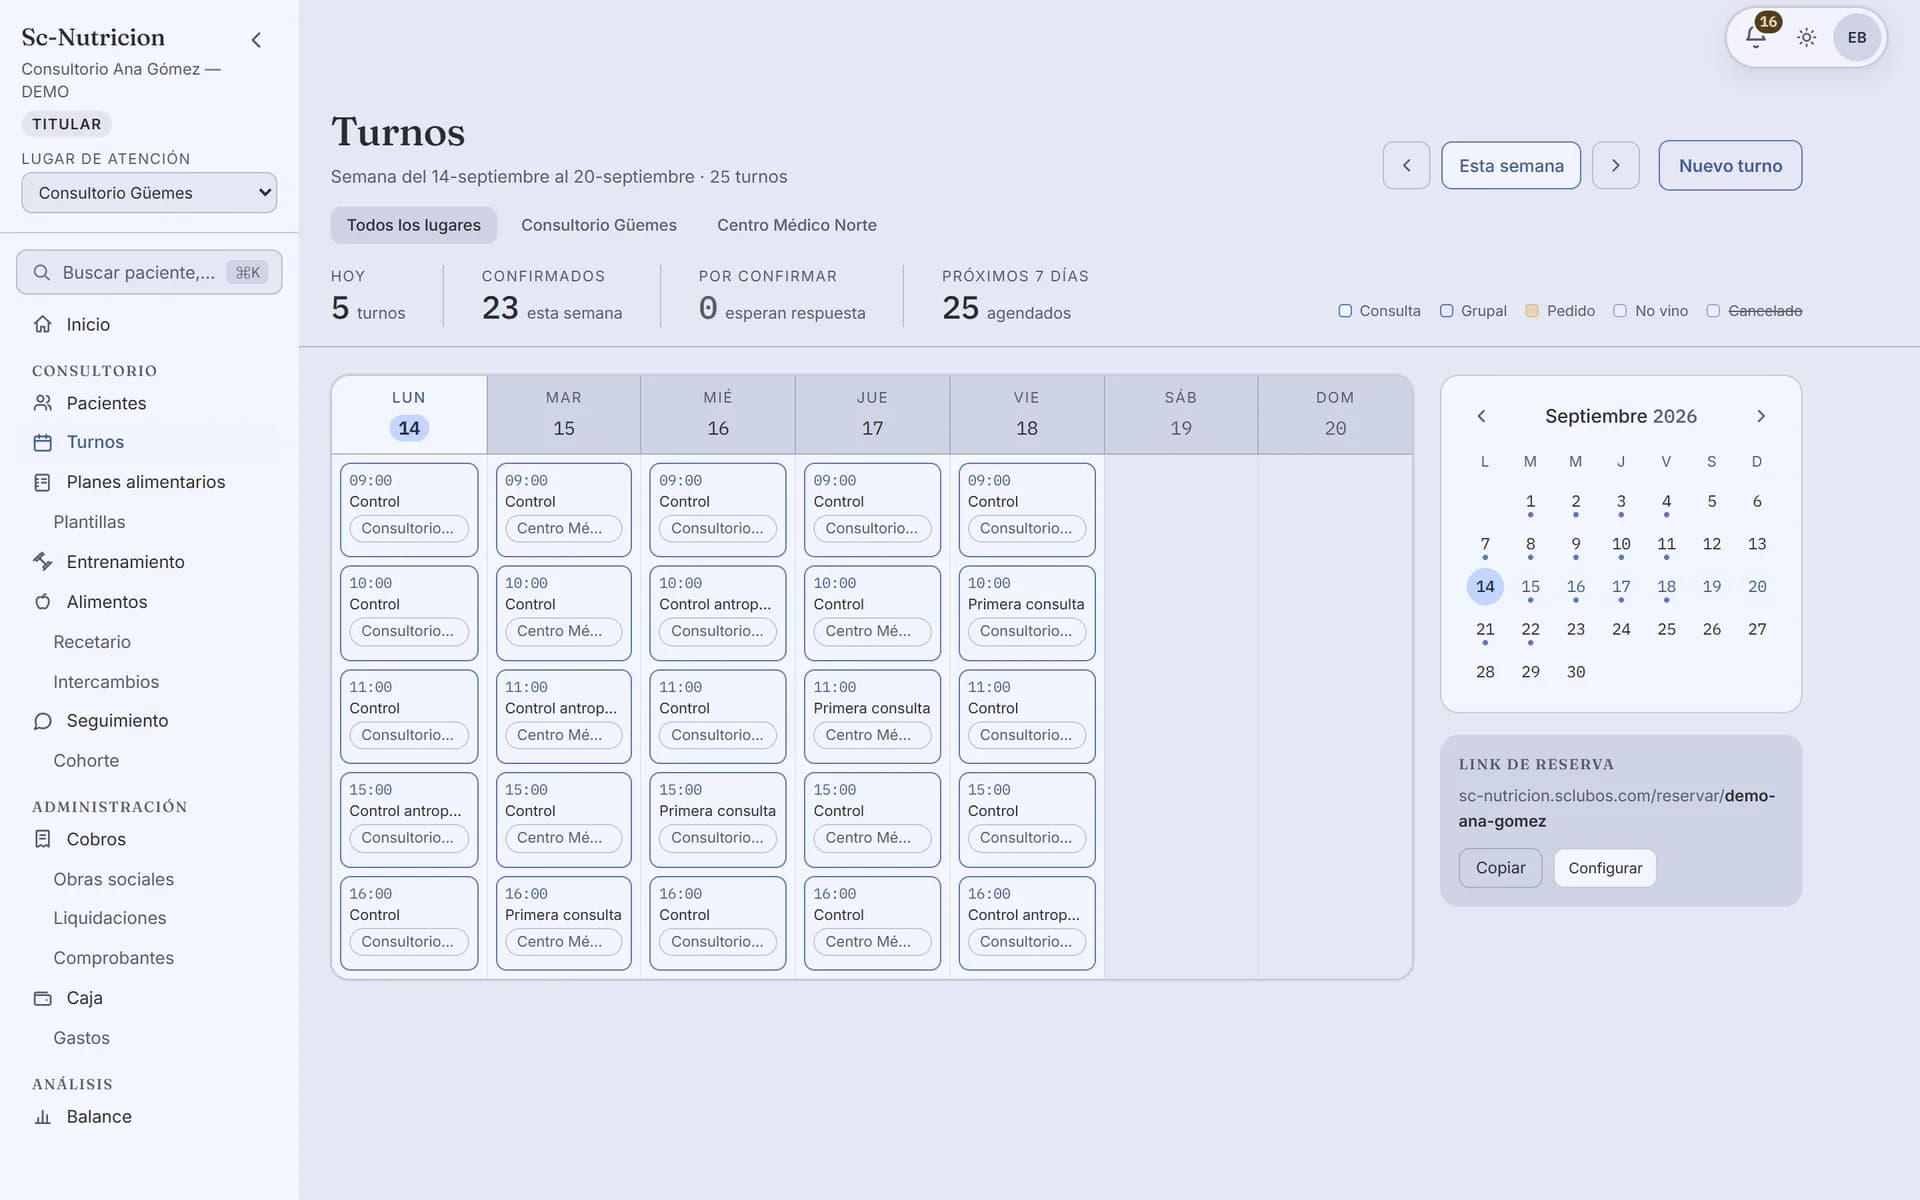Click the Configurar button
1920x1200 pixels.
click(1605, 868)
